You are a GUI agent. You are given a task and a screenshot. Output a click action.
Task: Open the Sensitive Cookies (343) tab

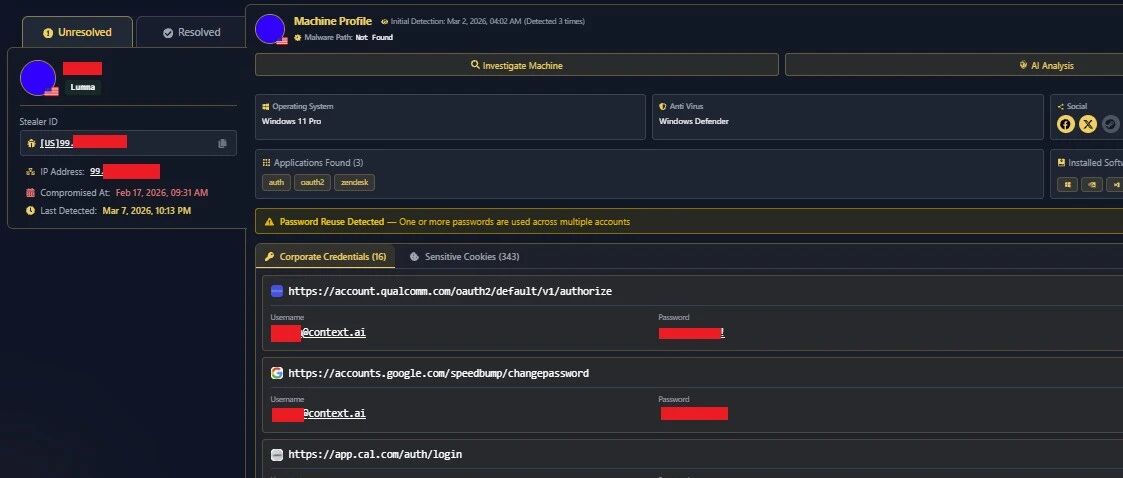[464, 257]
